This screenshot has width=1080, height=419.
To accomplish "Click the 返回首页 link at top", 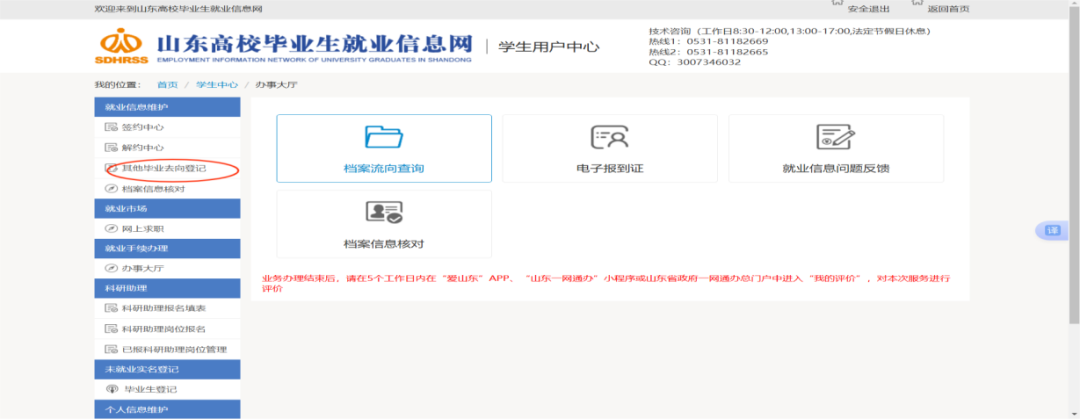I will point(948,9).
